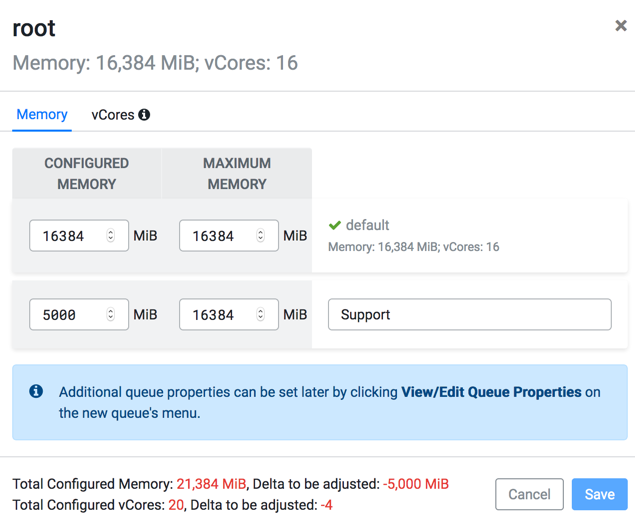Focus the Support queue maximum memory field
Image resolution: width=635 pixels, height=521 pixels.
(216, 315)
